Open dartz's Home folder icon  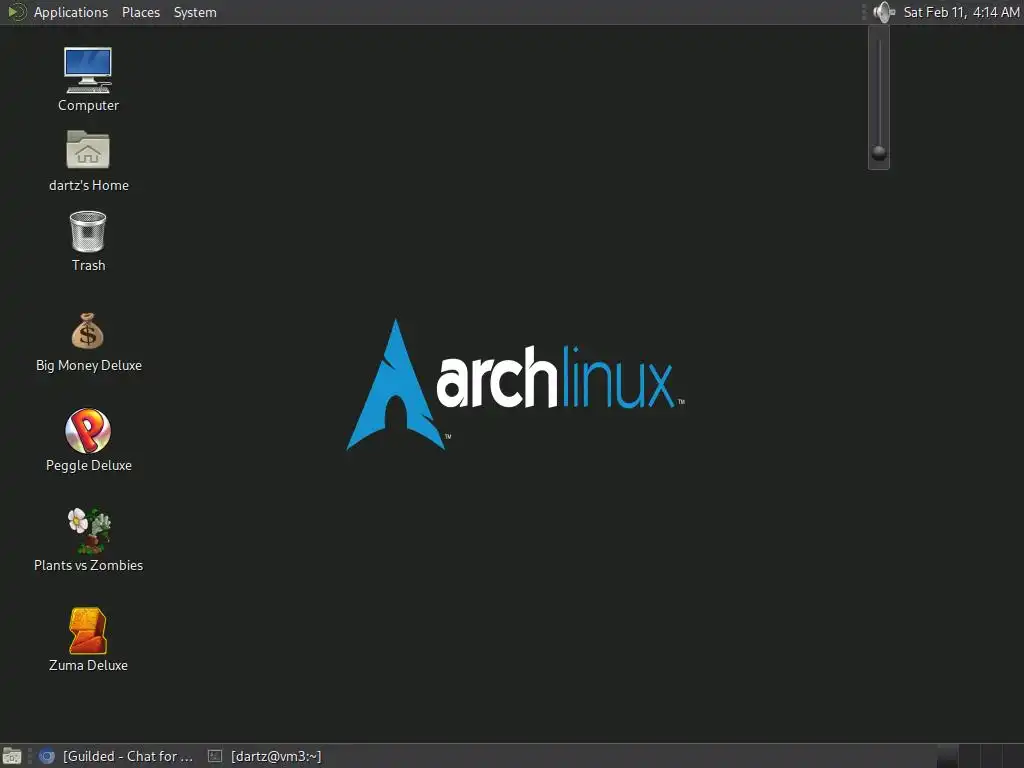click(x=88, y=150)
